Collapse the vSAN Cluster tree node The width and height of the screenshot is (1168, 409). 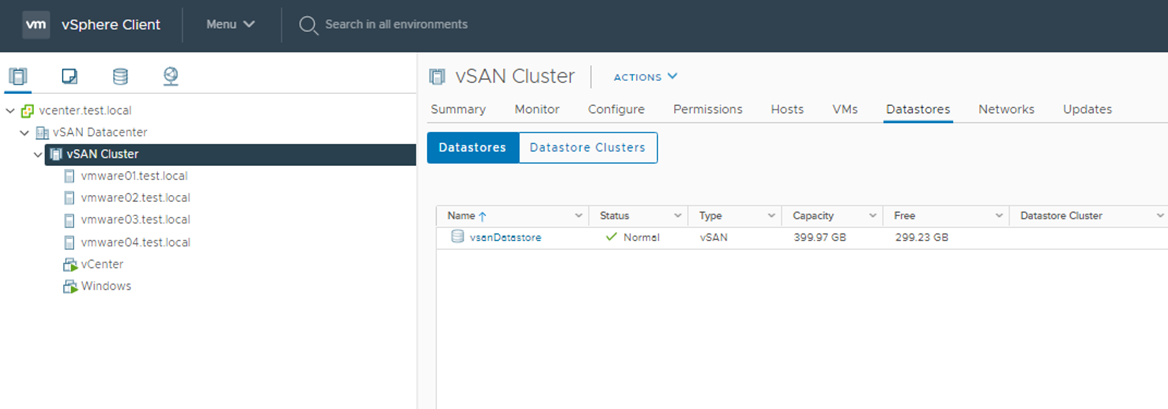(x=39, y=155)
